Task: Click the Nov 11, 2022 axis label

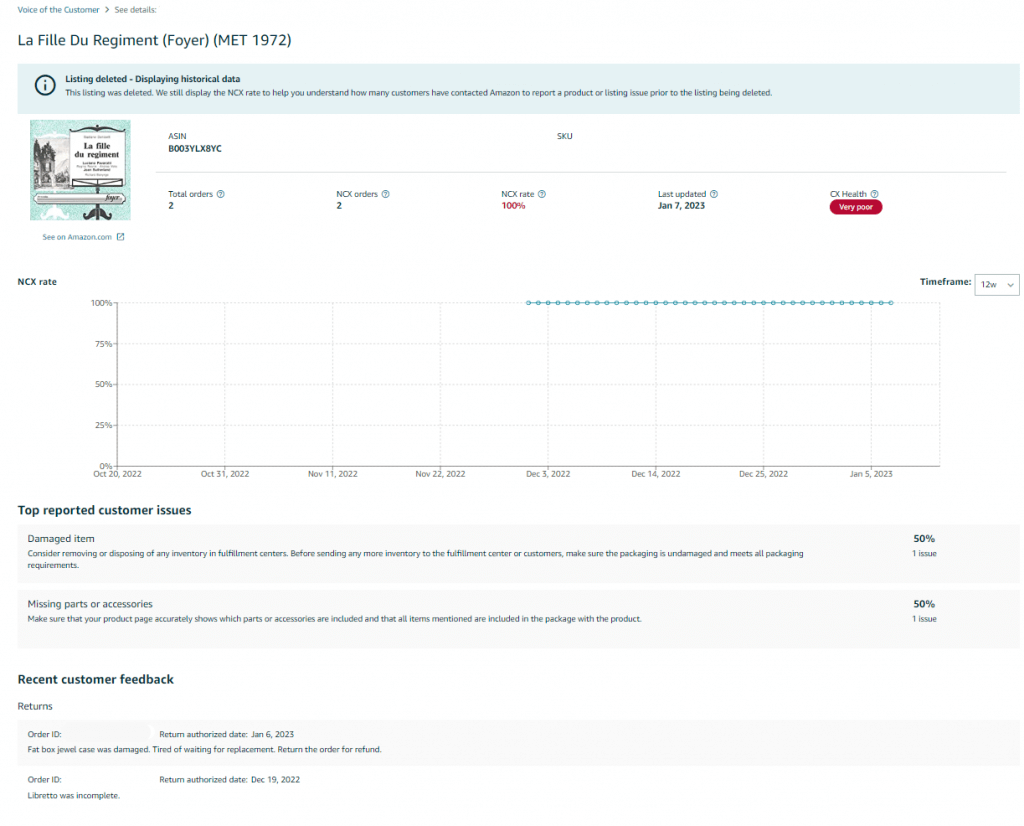Action: click(x=332, y=474)
